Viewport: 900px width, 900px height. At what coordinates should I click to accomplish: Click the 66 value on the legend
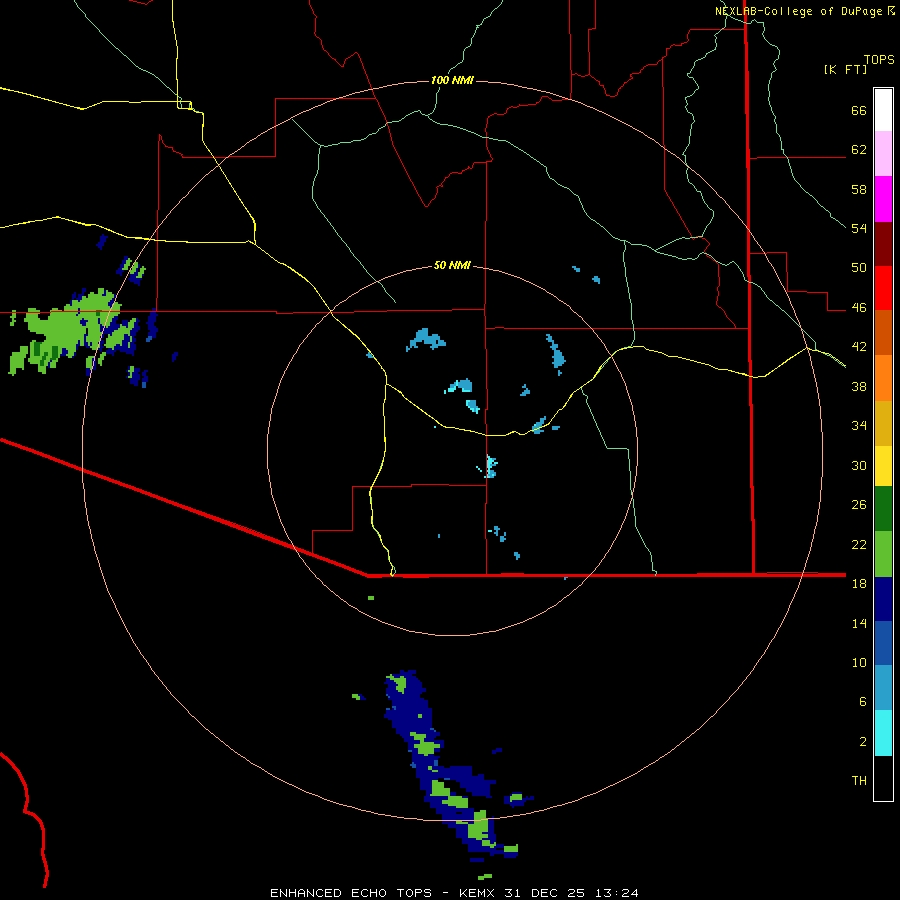[x=859, y=110]
